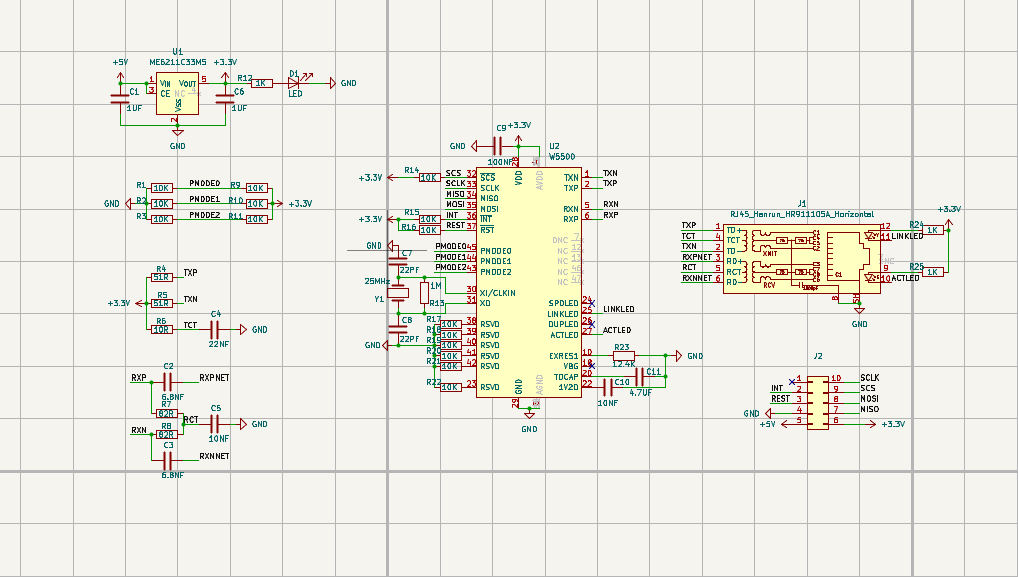The image size is (1018, 577).
Task: Click the C1 1UF capacitor
Action: click(121, 99)
